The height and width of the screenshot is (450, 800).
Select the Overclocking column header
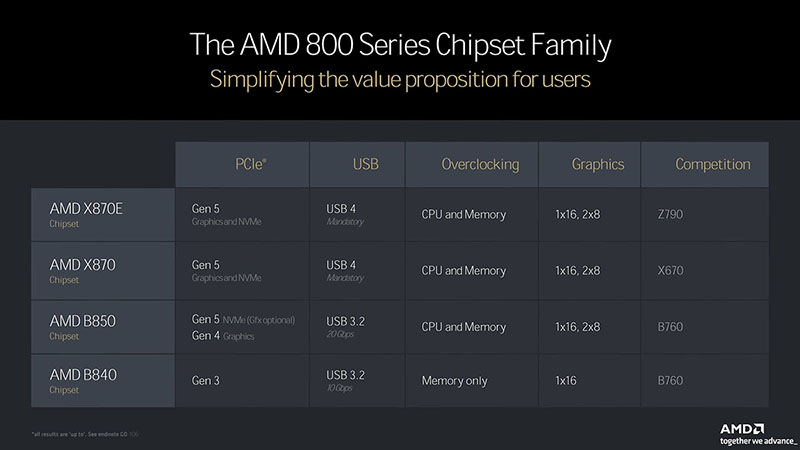pyautogui.click(x=466, y=164)
